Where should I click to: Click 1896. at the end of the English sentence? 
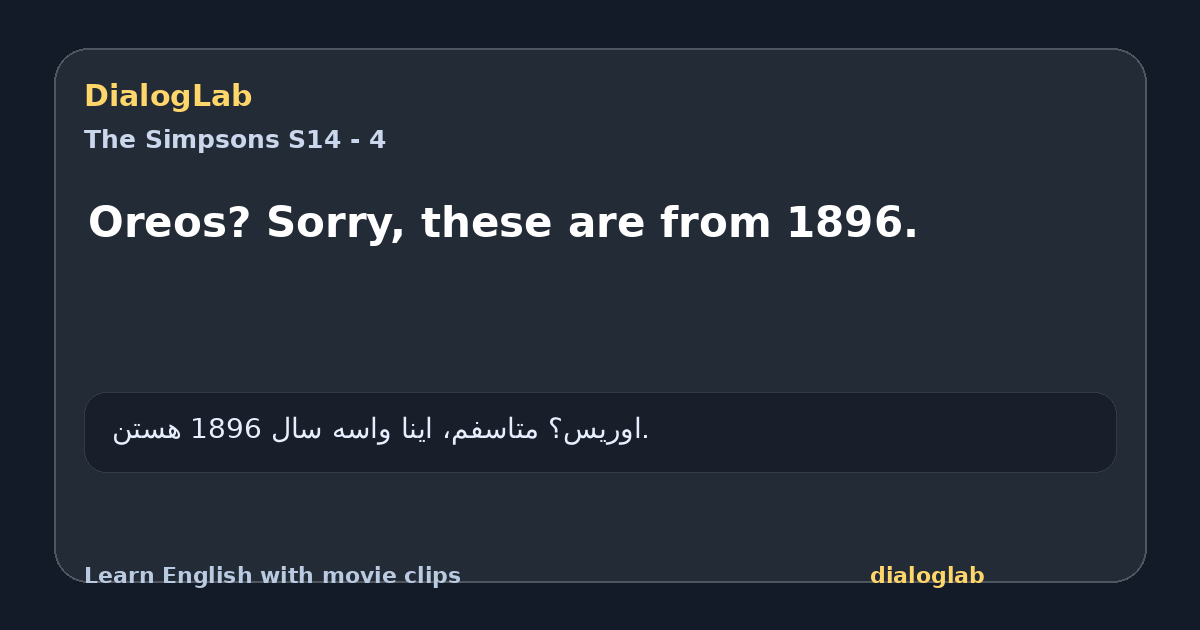click(852, 223)
